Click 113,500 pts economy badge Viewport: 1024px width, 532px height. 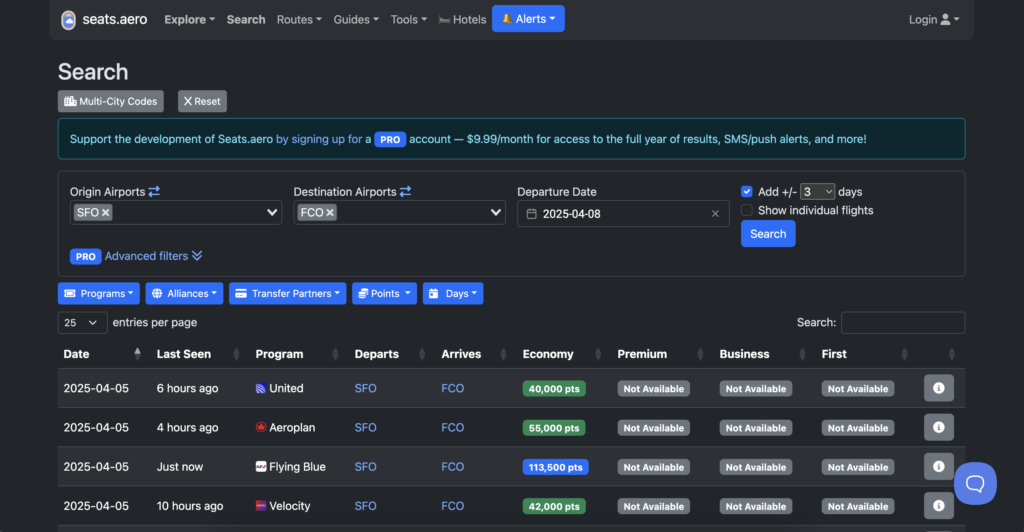coord(555,467)
